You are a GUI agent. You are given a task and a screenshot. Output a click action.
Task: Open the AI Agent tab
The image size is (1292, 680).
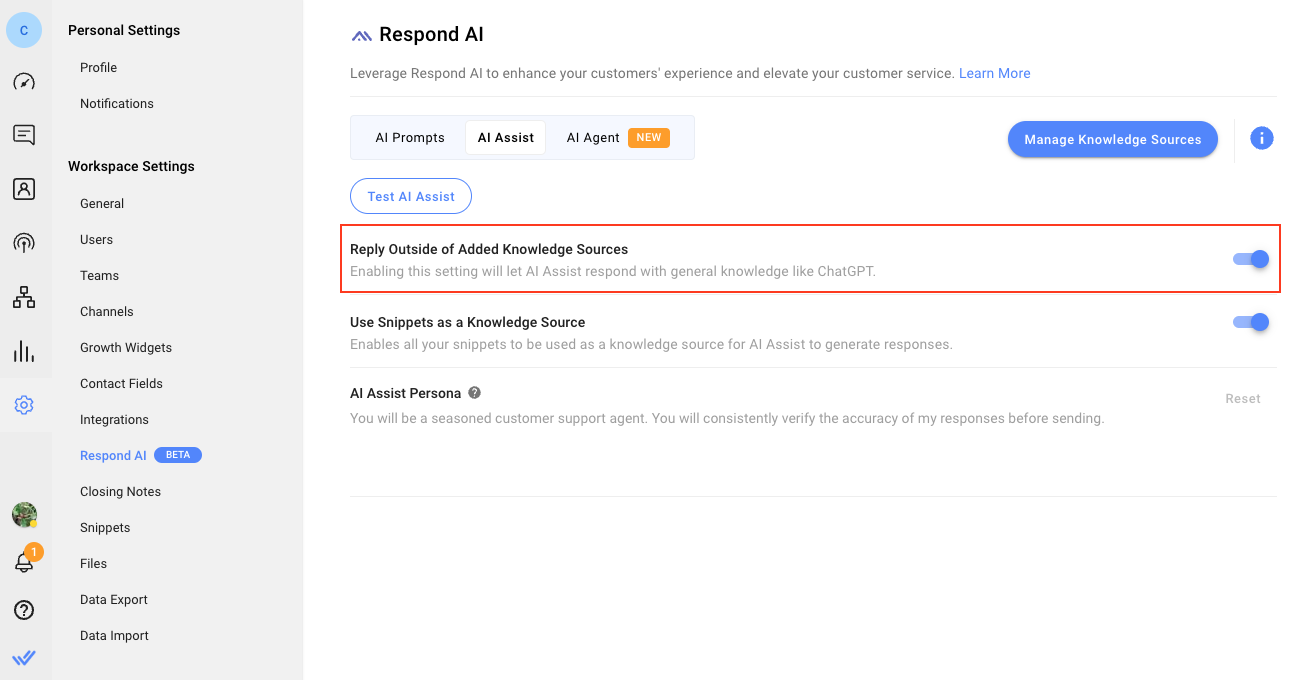593,137
